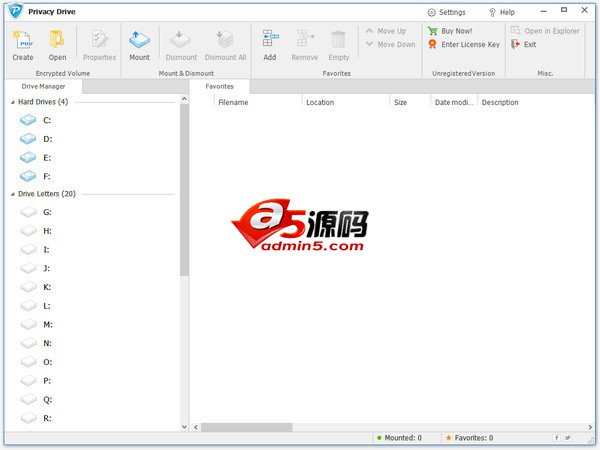
Task: Select drive letter P:
Action: (x=36, y=381)
